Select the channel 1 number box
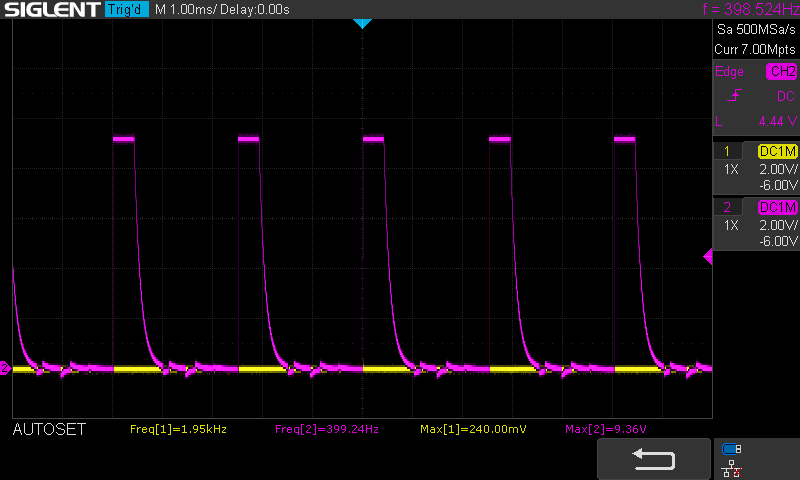800x480 pixels. pos(727,151)
